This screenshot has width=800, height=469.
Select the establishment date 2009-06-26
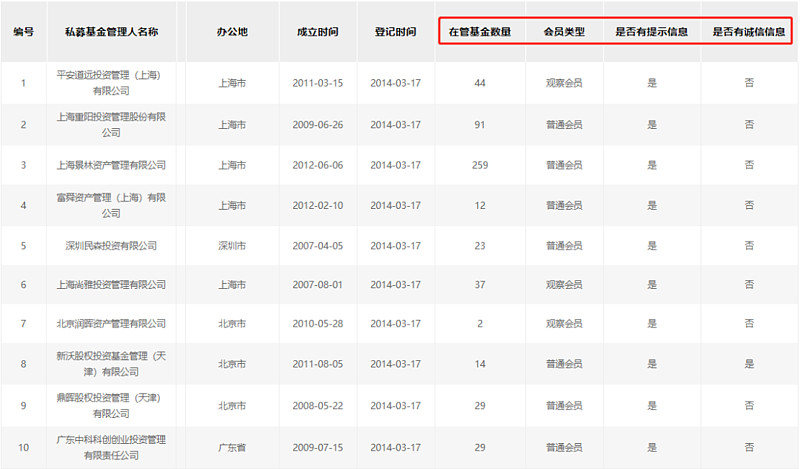[318, 125]
